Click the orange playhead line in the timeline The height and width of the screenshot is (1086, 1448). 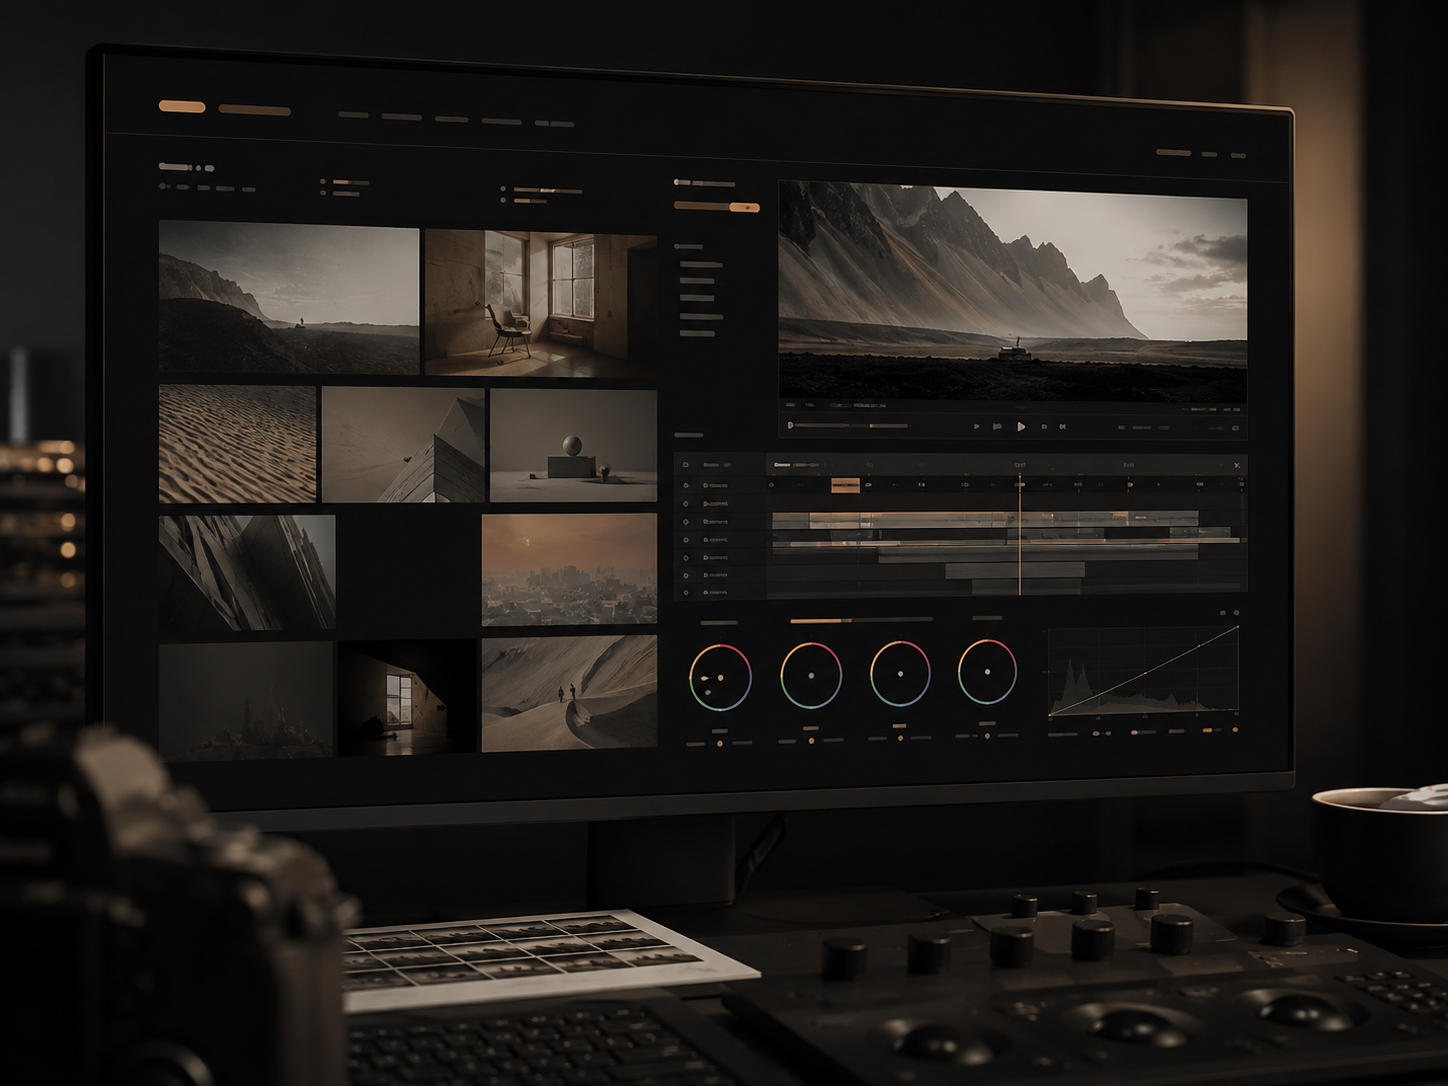tap(1020, 535)
